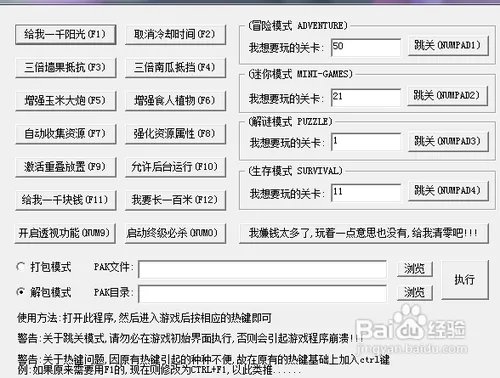500x378 pixels.
Task: Click the Survival level input field
Action: [x=366, y=193]
